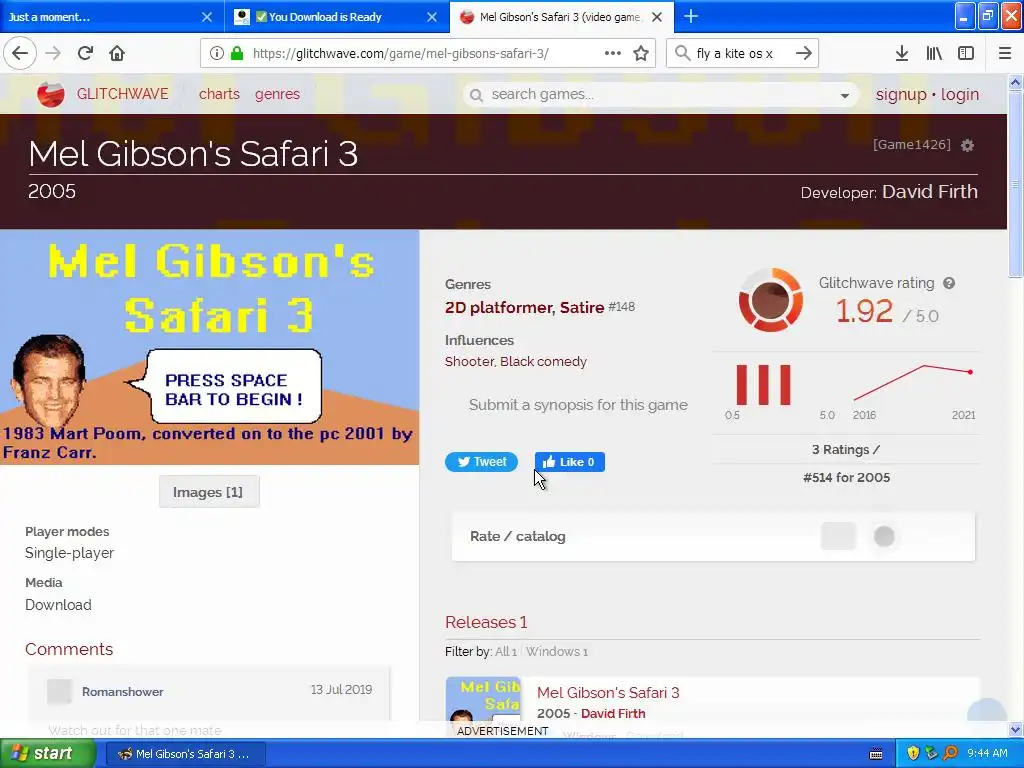Close the 'You Download is Ready' tab
The image size is (1024, 768).
(x=432, y=16)
